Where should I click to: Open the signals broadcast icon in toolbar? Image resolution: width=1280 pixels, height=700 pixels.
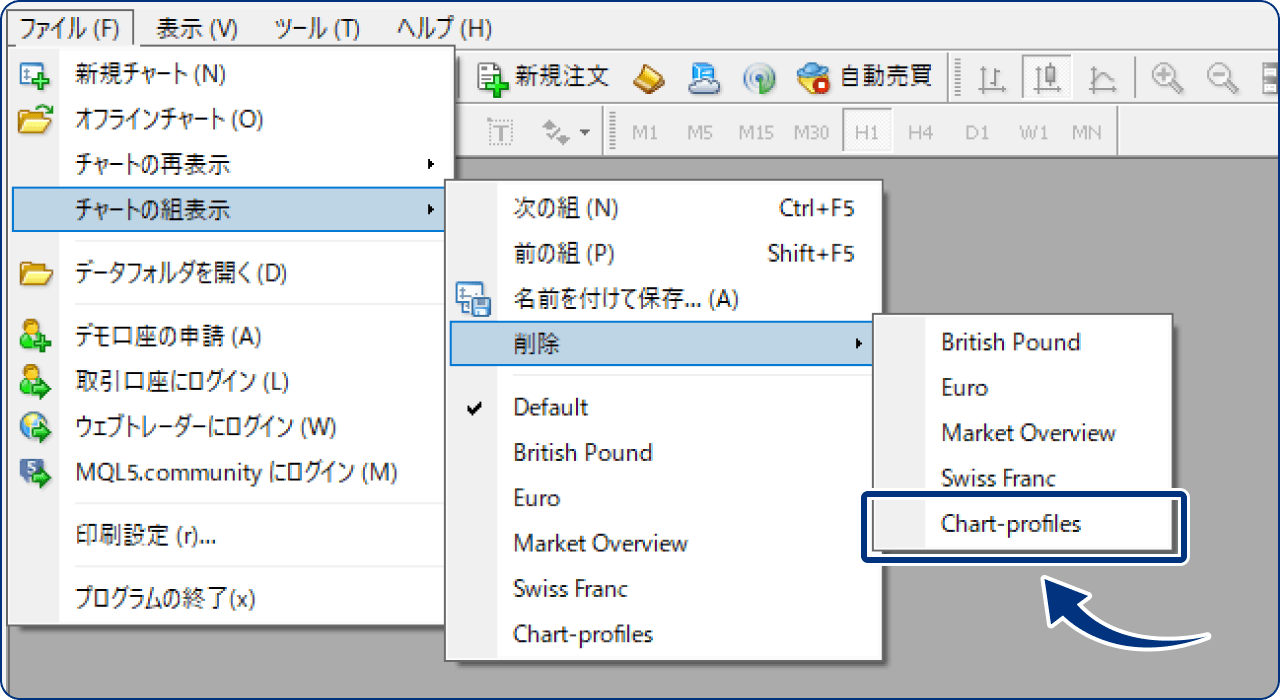point(759,78)
